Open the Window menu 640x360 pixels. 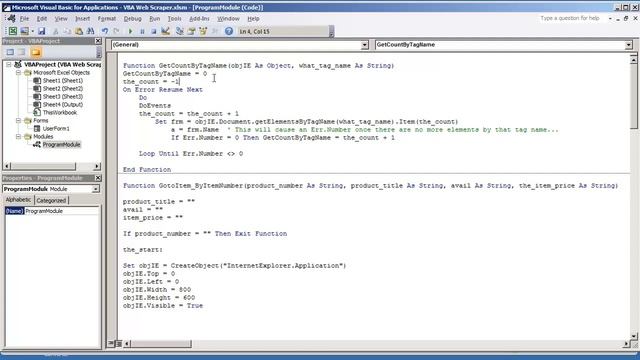click(228, 19)
